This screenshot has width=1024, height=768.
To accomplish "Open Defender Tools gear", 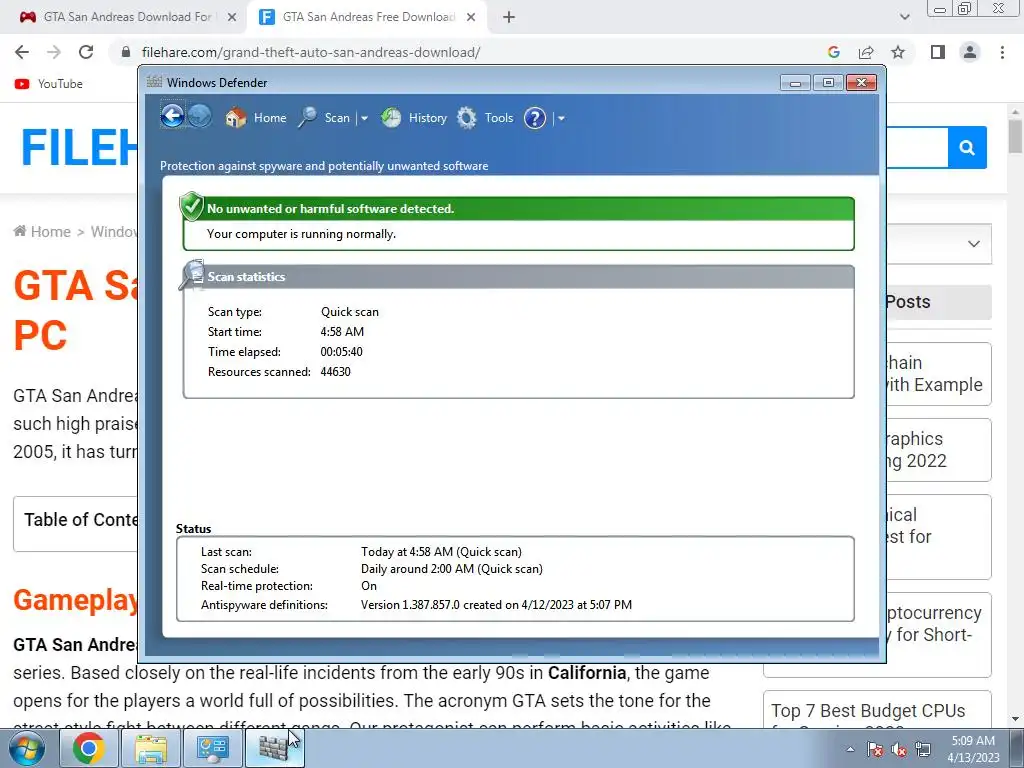I will click(485, 118).
